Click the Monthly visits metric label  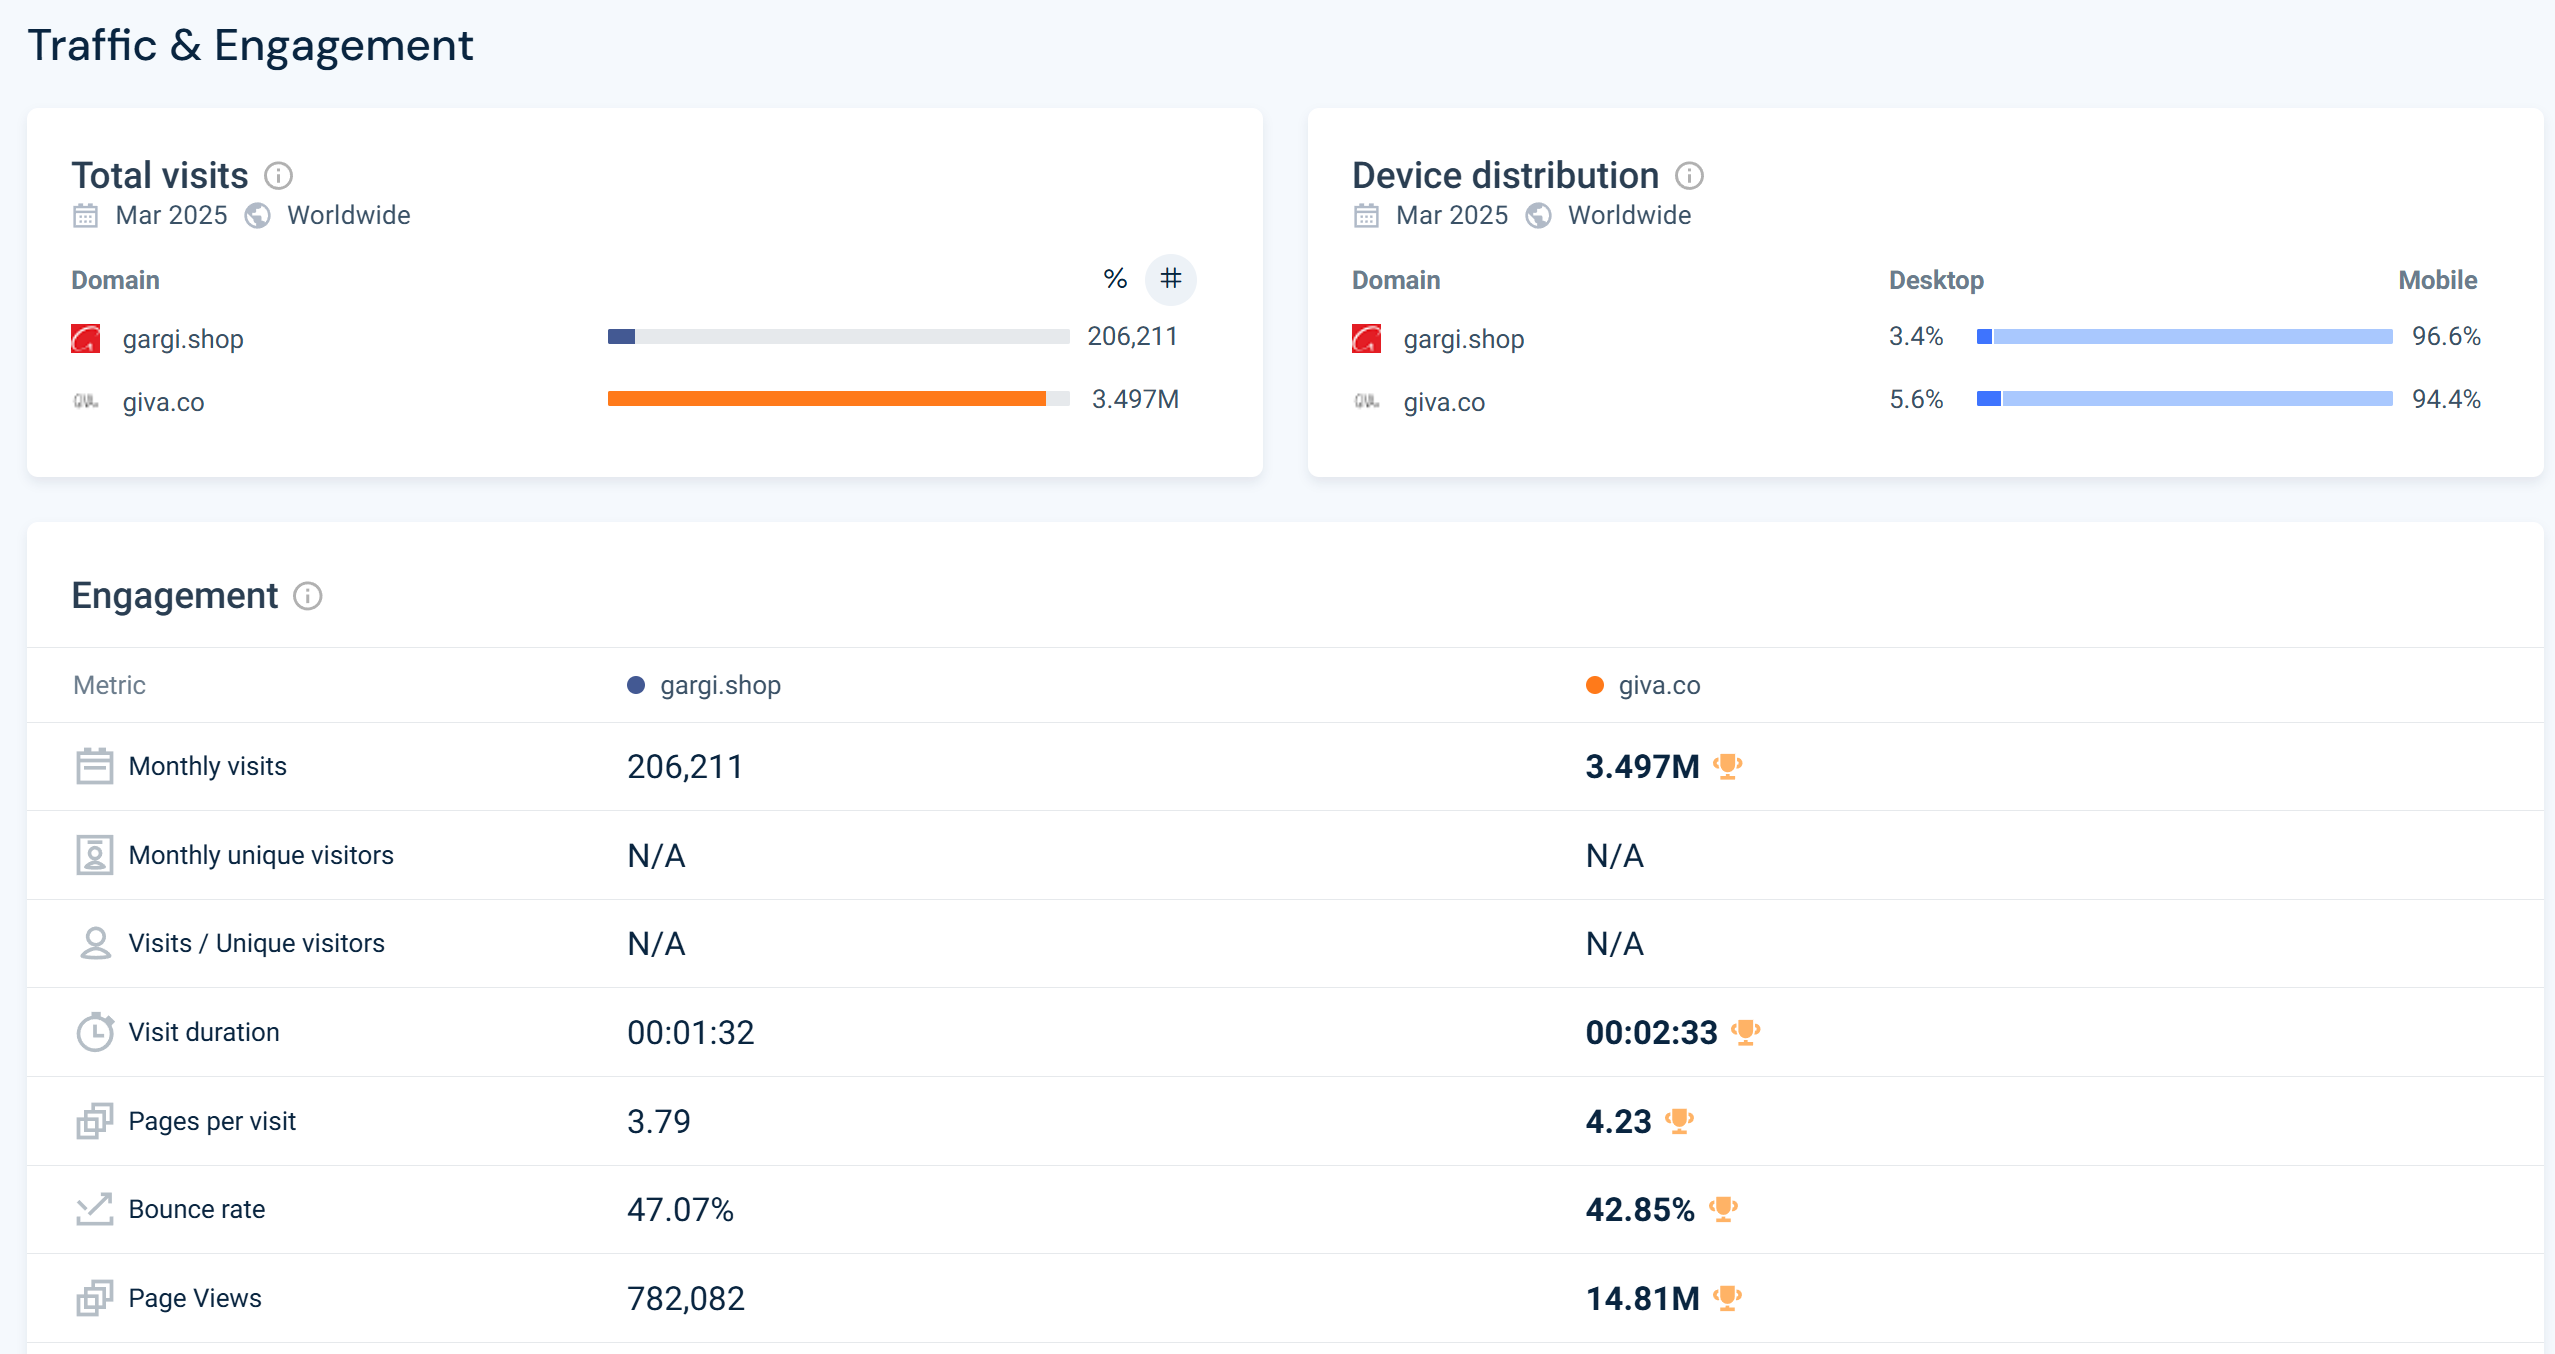click(x=207, y=766)
